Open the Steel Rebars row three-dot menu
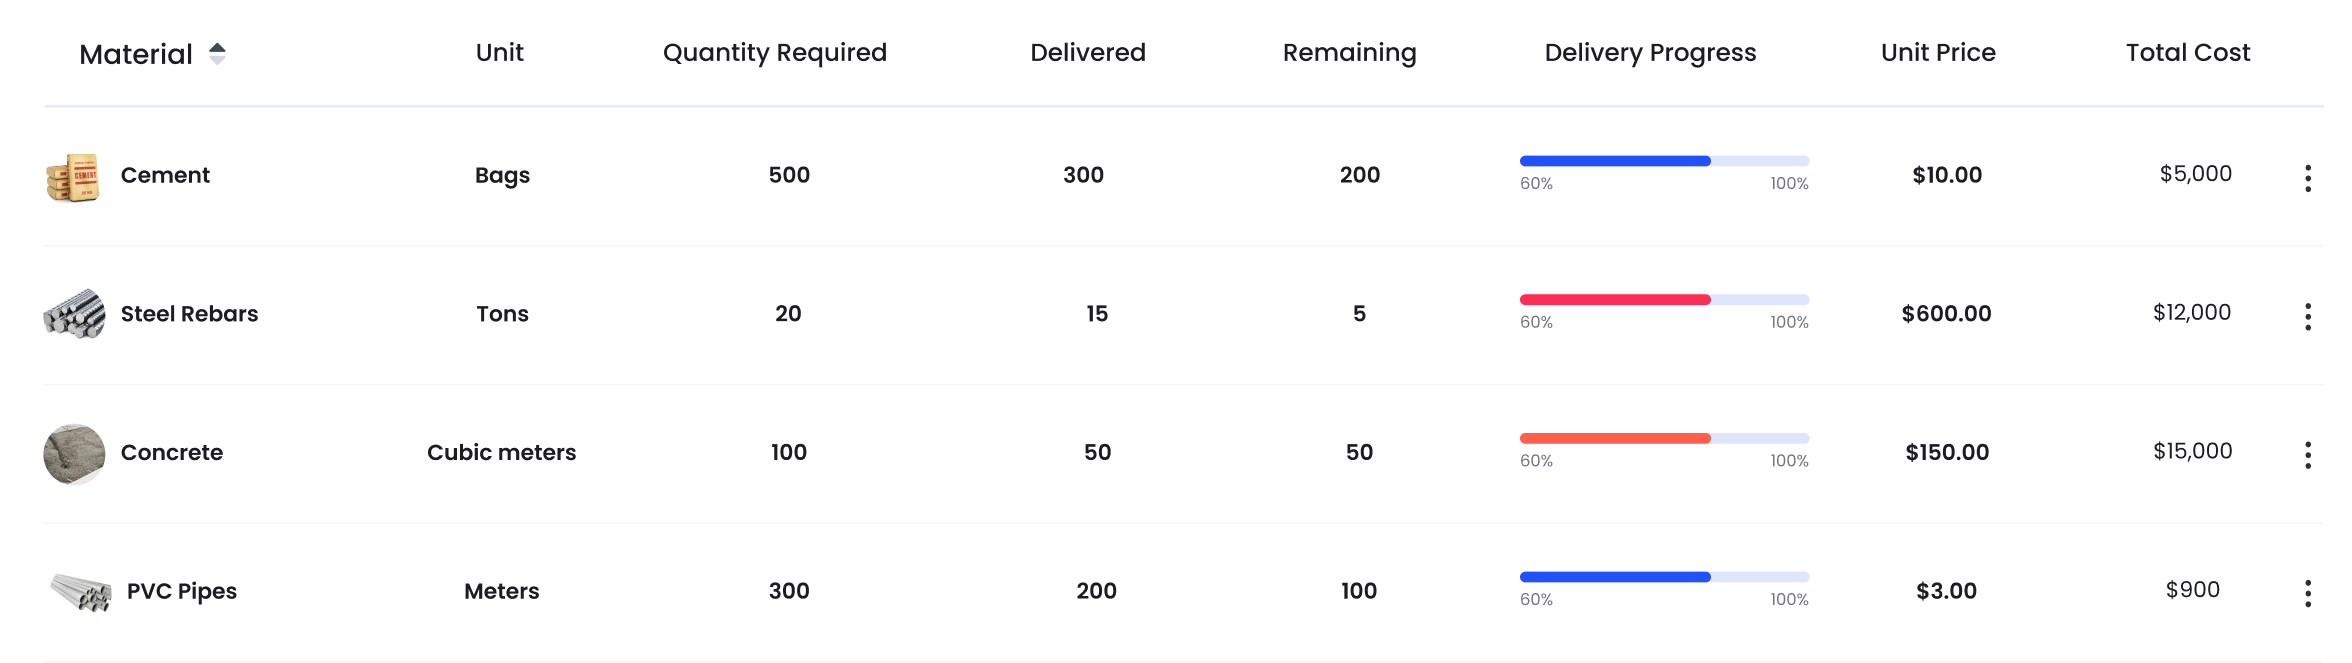The width and height of the screenshot is (2352, 663). pyautogui.click(x=2307, y=316)
